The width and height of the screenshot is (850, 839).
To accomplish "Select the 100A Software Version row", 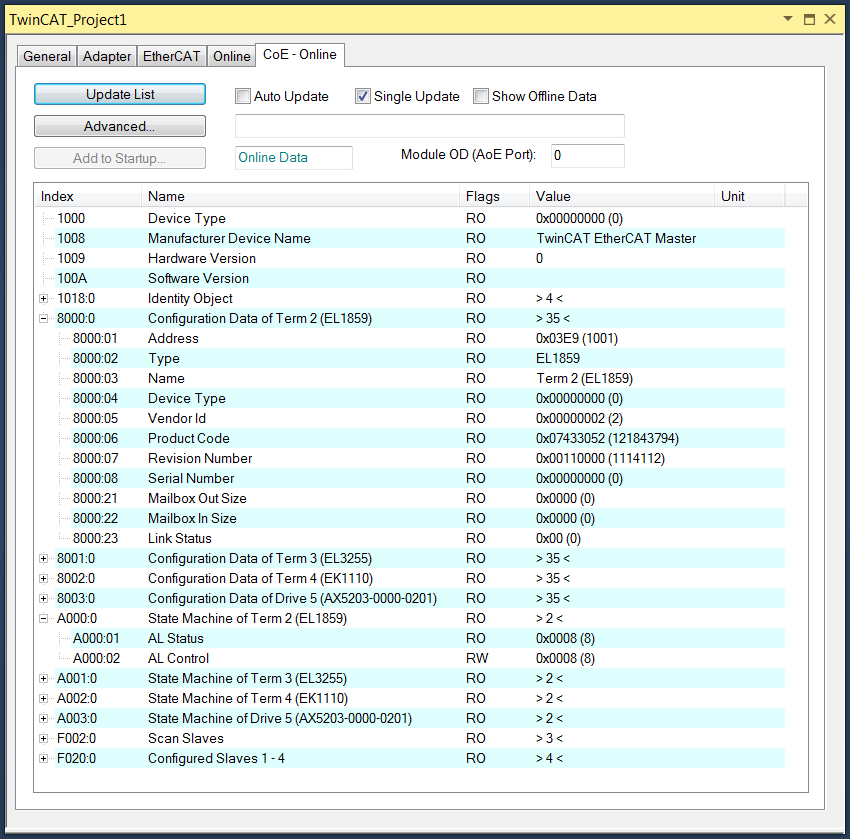I will [x=420, y=279].
